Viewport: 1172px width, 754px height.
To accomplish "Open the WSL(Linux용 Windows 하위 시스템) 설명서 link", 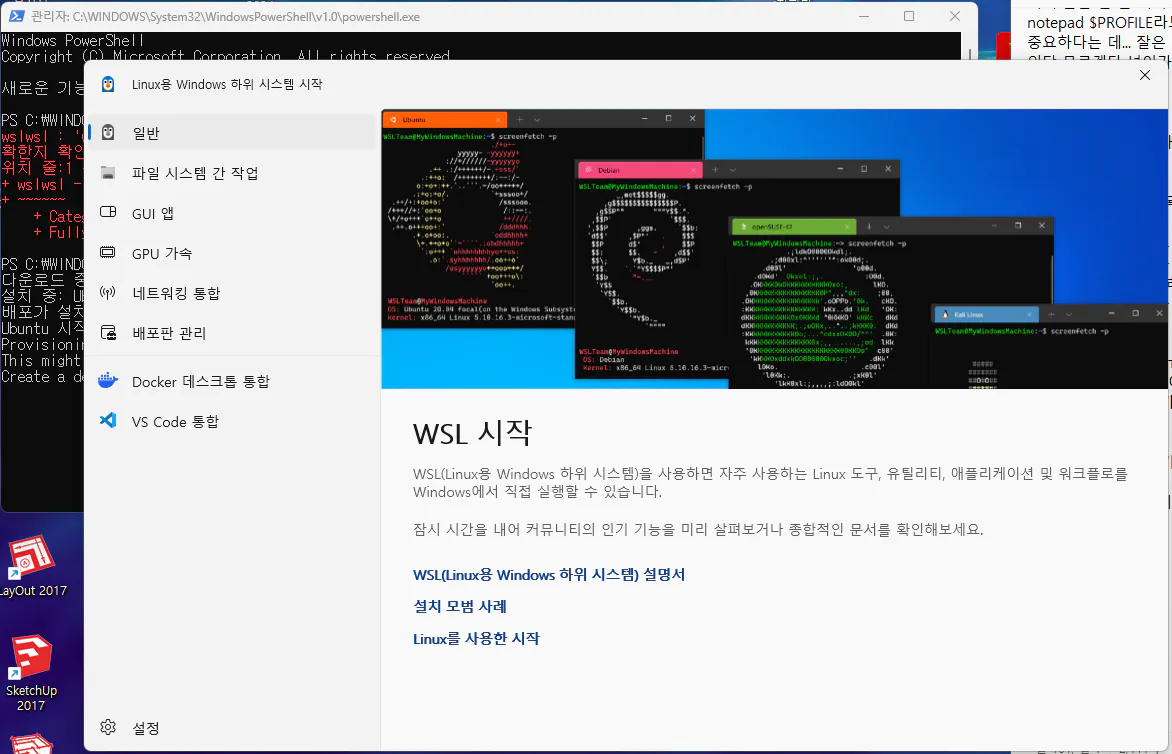I will pyautogui.click(x=549, y=575).
